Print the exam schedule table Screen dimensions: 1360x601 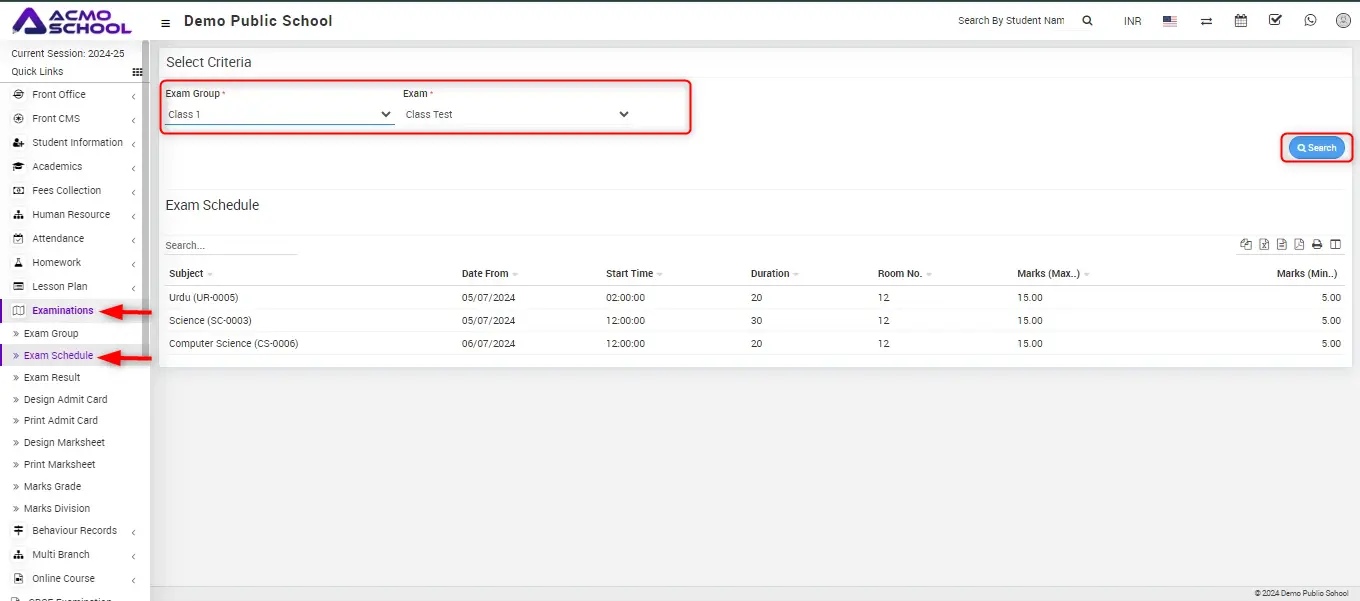click(x=1317, y=244)
